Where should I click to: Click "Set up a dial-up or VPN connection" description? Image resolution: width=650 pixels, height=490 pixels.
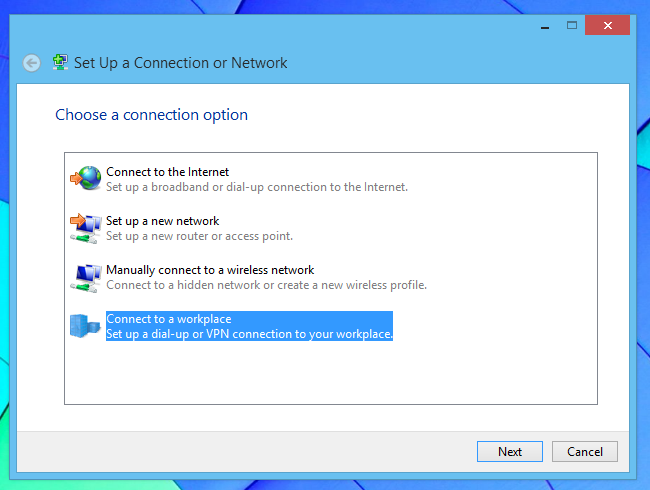(249, 334)
